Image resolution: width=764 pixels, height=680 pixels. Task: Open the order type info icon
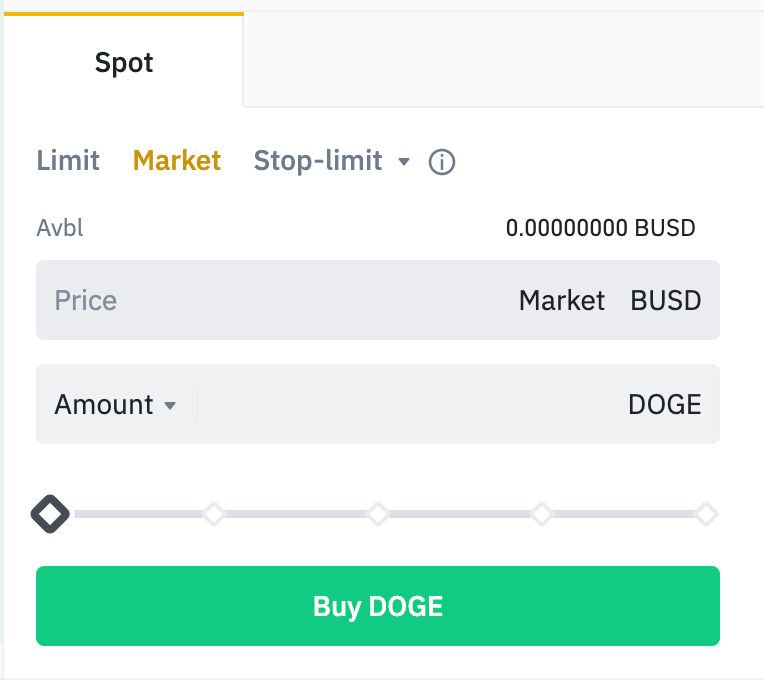pyautogui.click(x=442, y=162)
